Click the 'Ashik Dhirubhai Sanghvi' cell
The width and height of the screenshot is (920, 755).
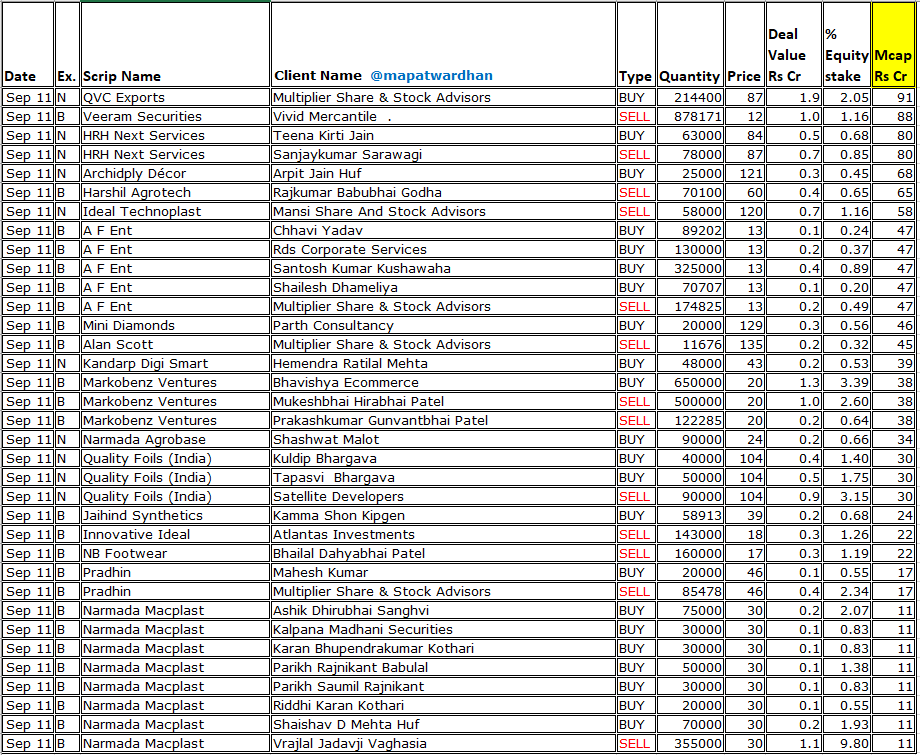click(x=443, y=611)
